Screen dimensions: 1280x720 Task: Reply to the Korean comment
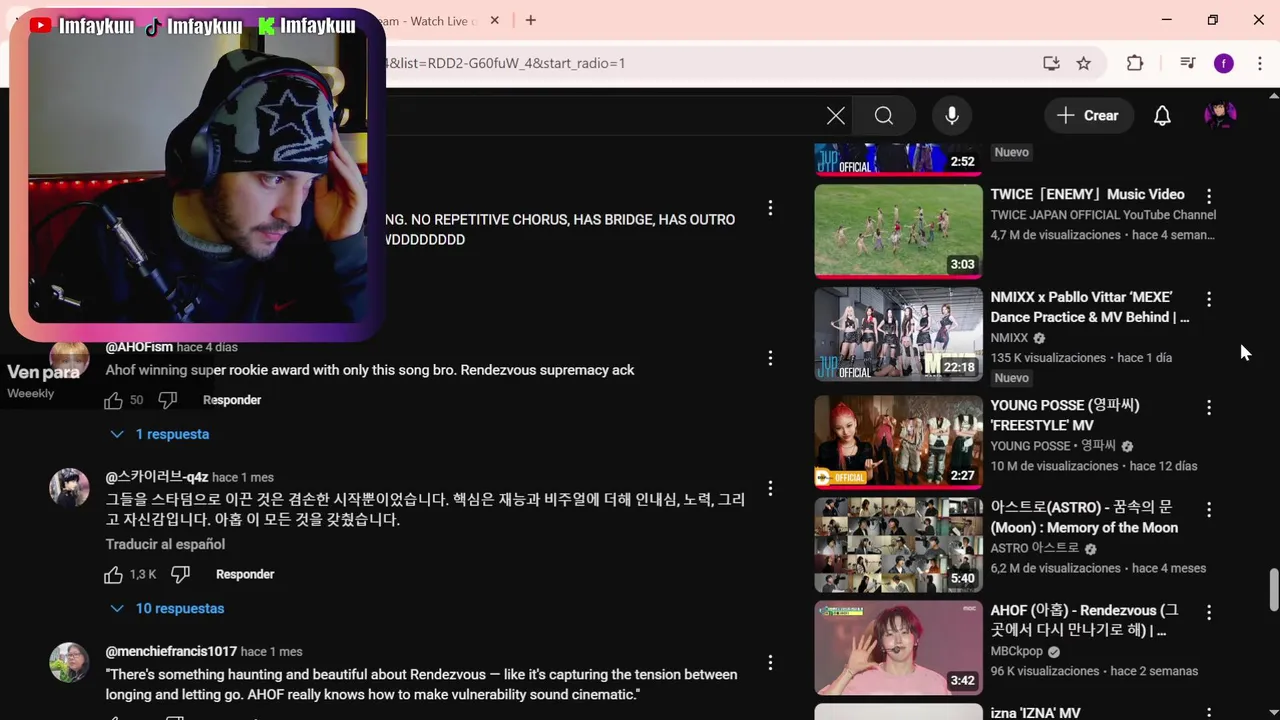pos(245,574)
